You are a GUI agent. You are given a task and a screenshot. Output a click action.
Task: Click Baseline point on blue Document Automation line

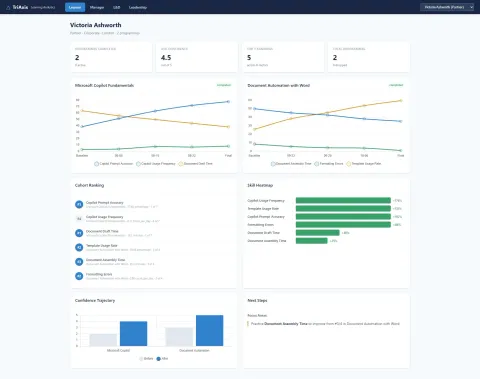pos(255,109)
